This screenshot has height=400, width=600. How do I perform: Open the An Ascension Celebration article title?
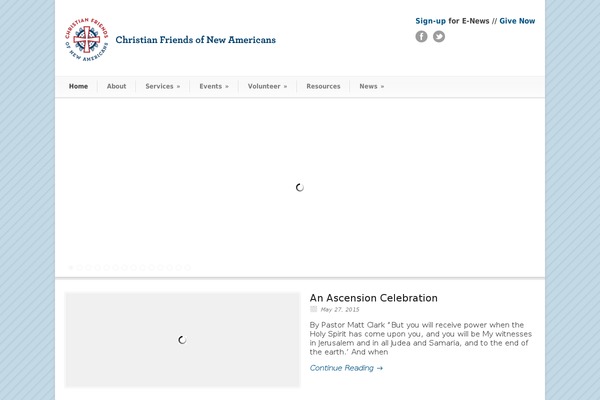coord(373,298)
